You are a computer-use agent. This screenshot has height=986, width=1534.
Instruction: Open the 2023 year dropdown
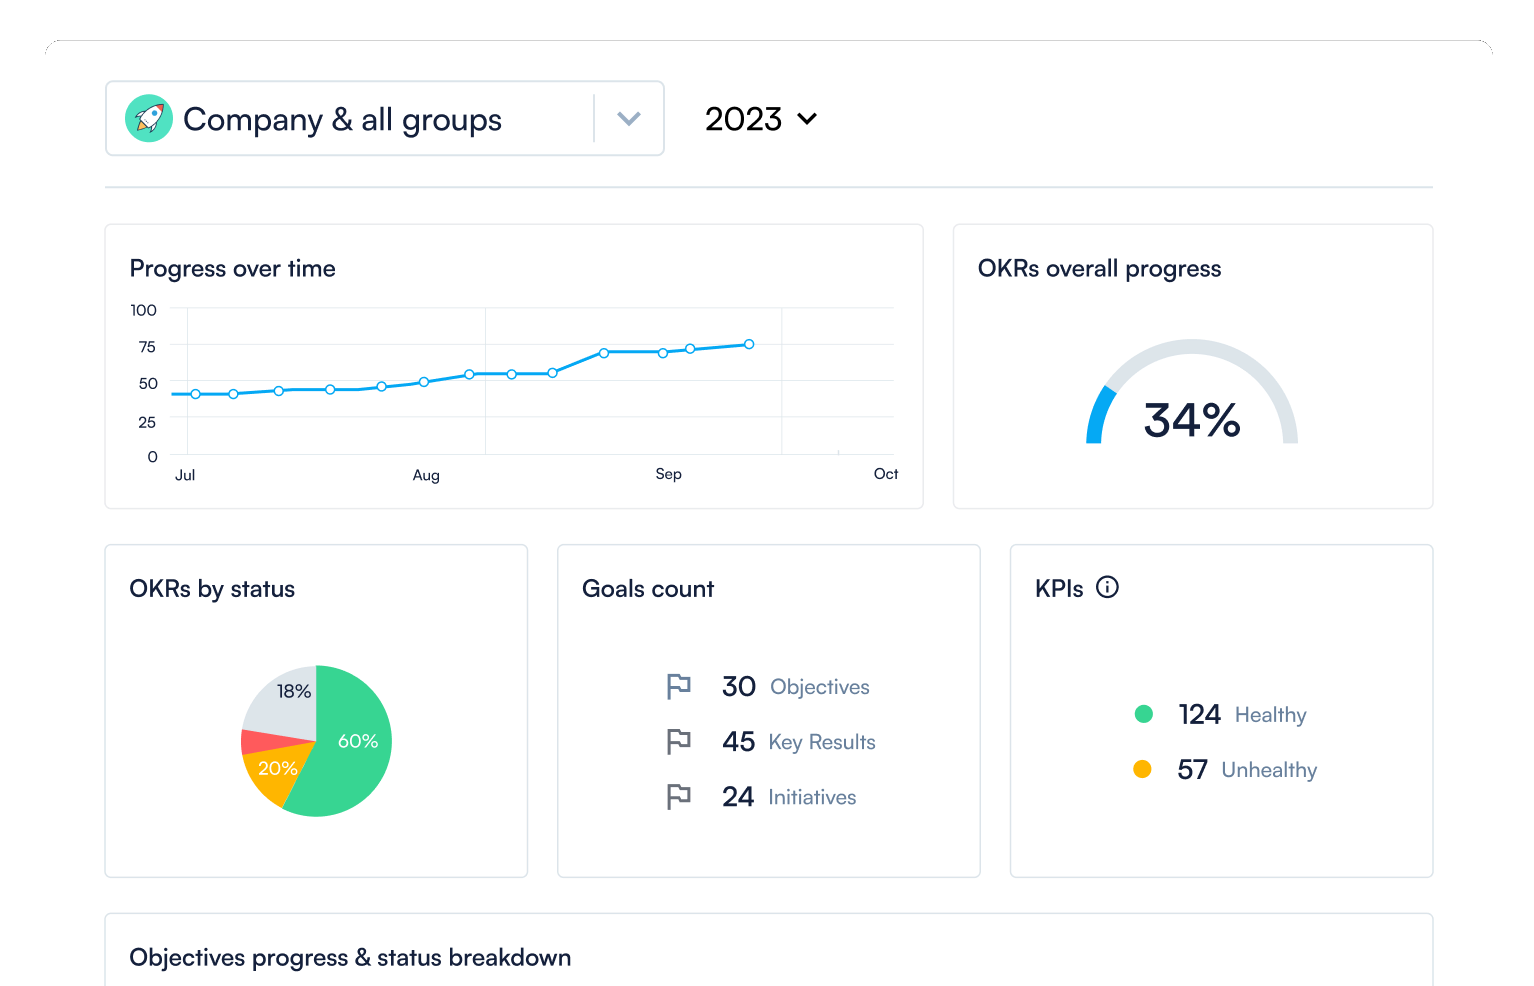[x=761, y=119]
